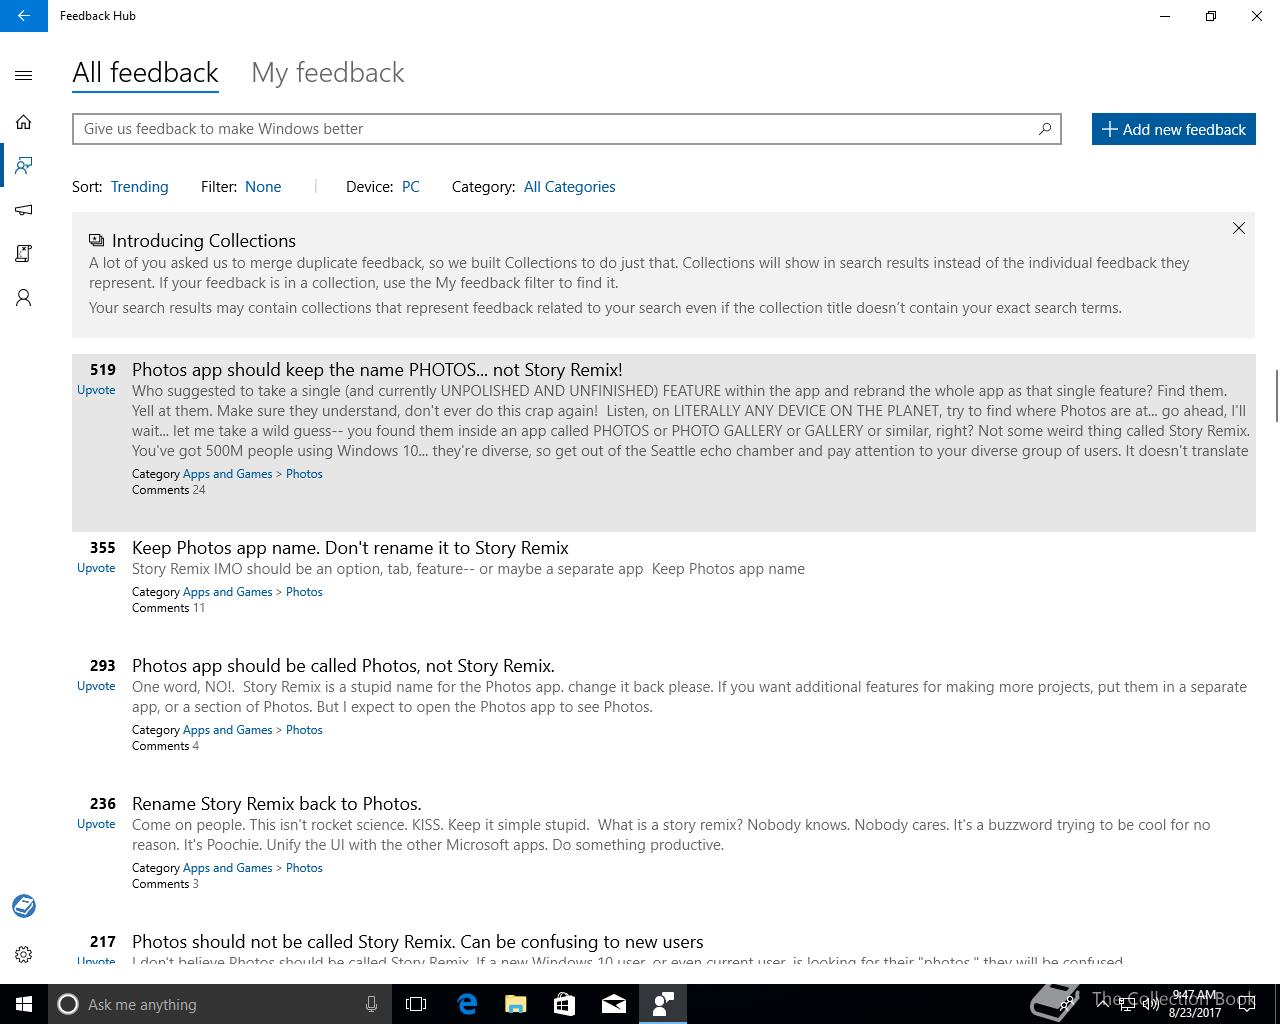Image resolution: width=1280 pixels, height=1024 pixels.
Task: Open the All Categories dropdown
Action: click(x=569, y=187)
